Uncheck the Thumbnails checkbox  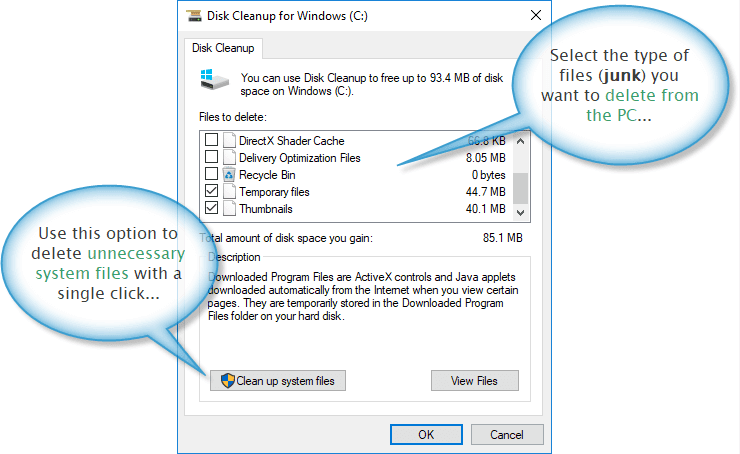tap(211, 208)
